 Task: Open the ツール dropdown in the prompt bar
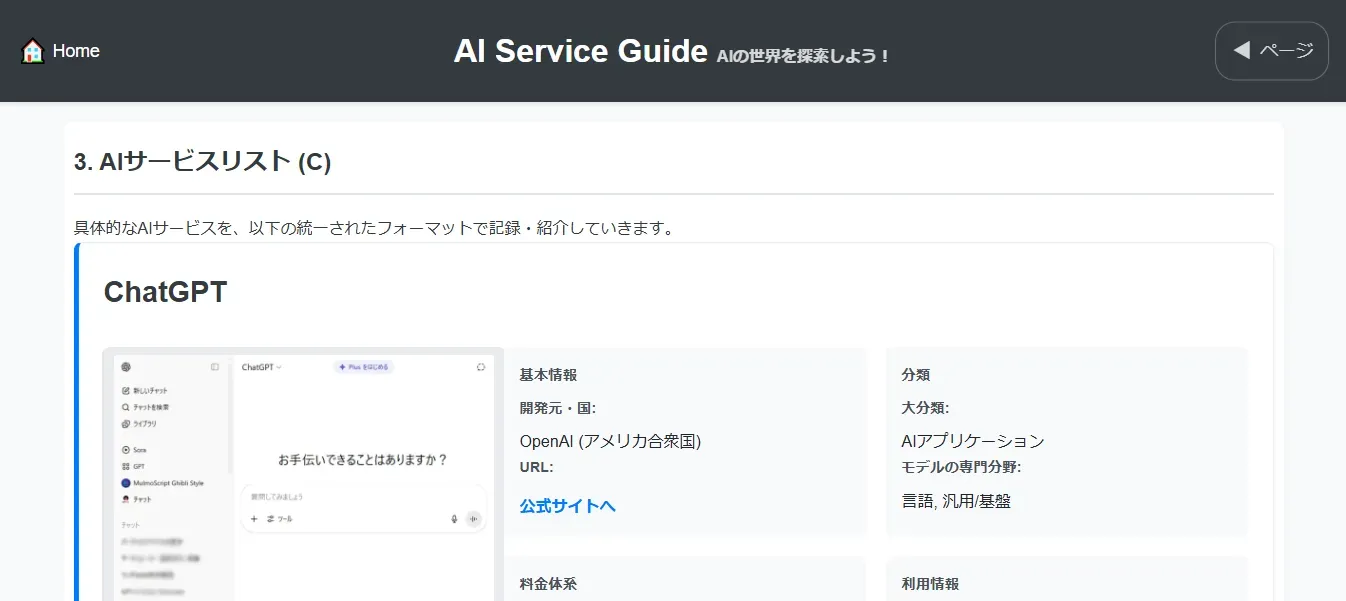click(x=280, y=519)
